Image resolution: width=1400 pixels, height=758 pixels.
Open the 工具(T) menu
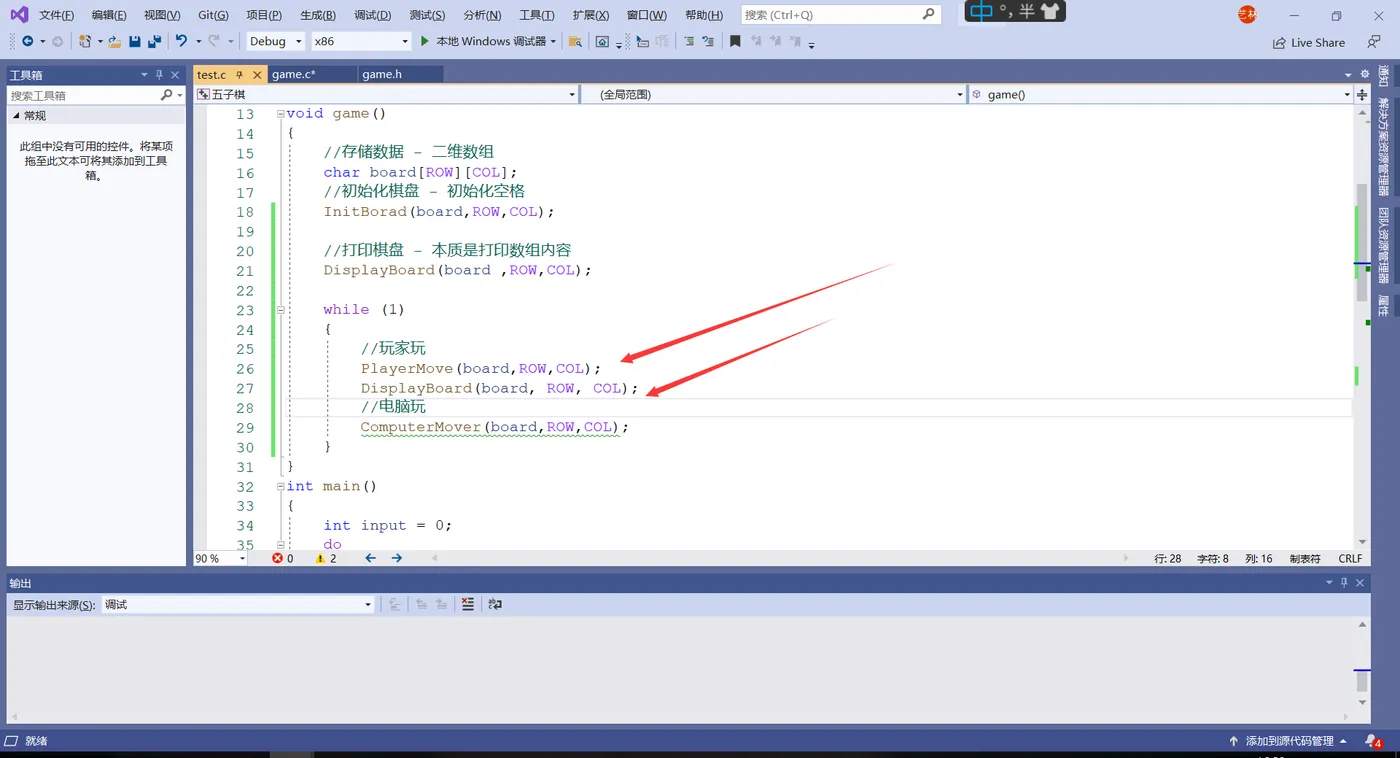pyautogui.click(x=537, y=15)
